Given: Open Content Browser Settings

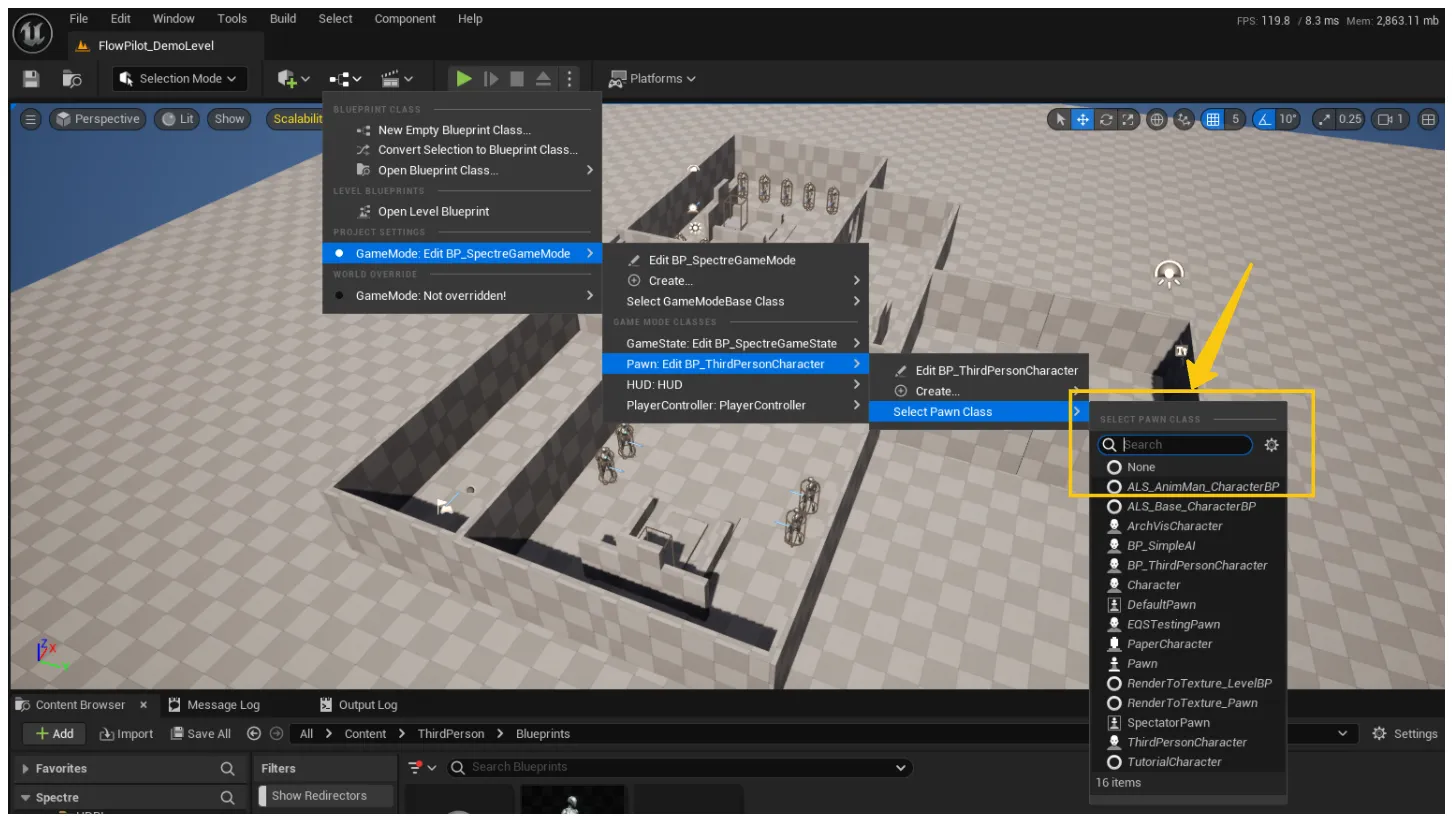Looking at the screenshot, I should pyautogui.click(x=1405, y=734).
